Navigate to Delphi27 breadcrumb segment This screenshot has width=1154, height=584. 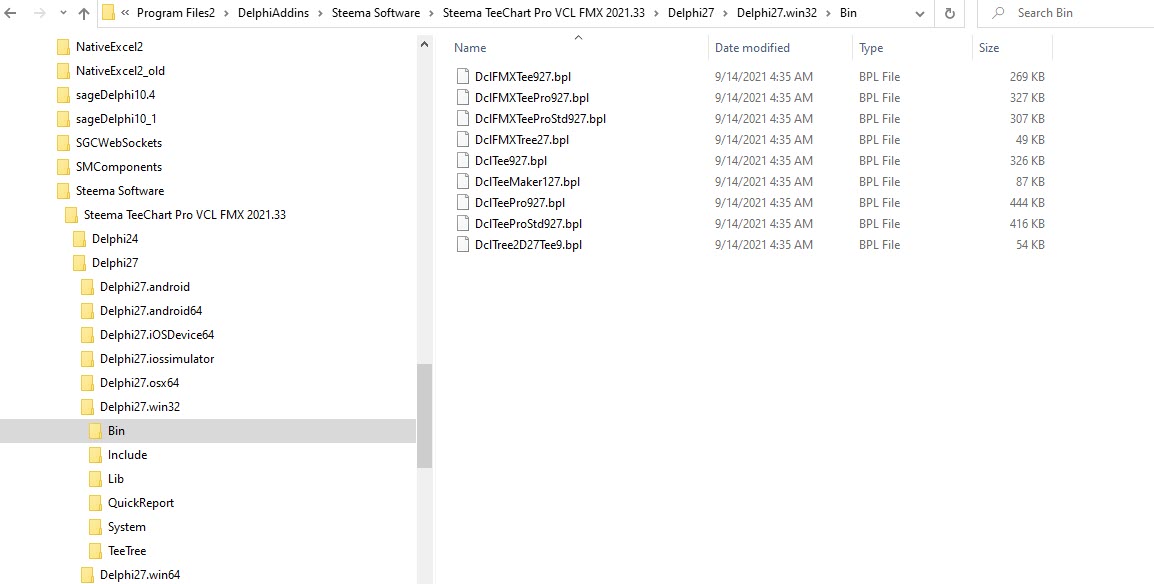pos(691,13)
